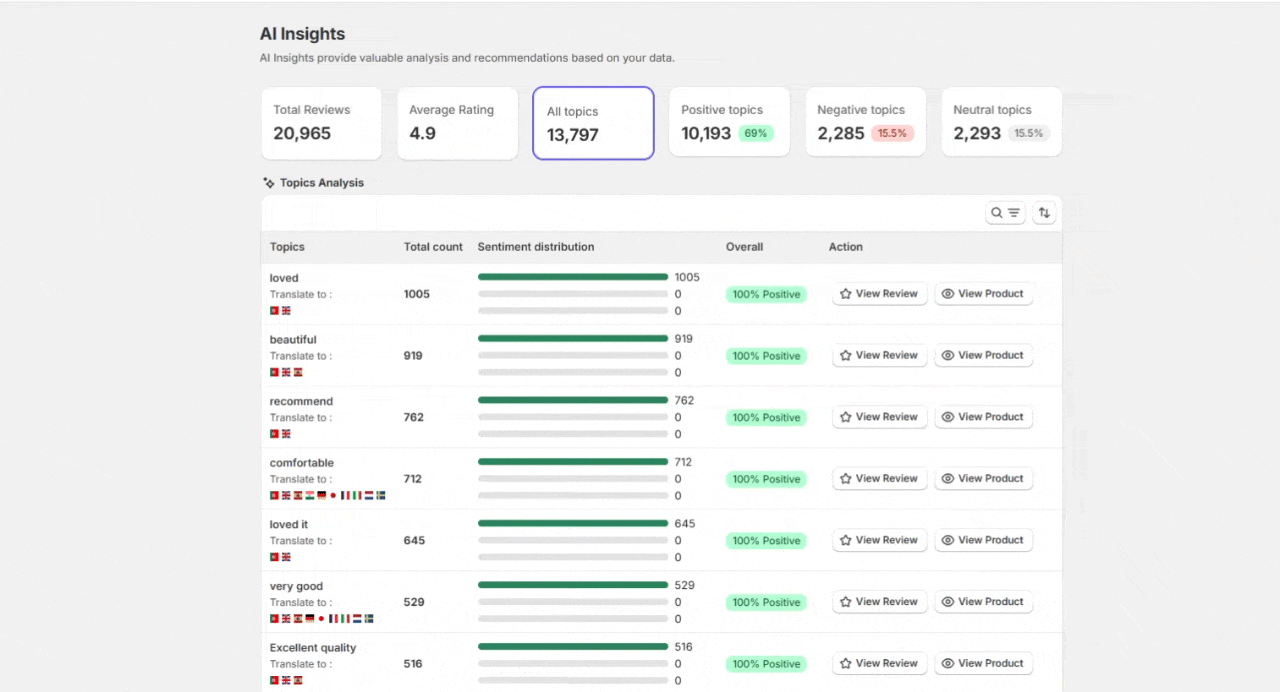The width and height of the screenshot is (1280, 692).
Task: Click the 'Total count' column header
Action: 433,247
